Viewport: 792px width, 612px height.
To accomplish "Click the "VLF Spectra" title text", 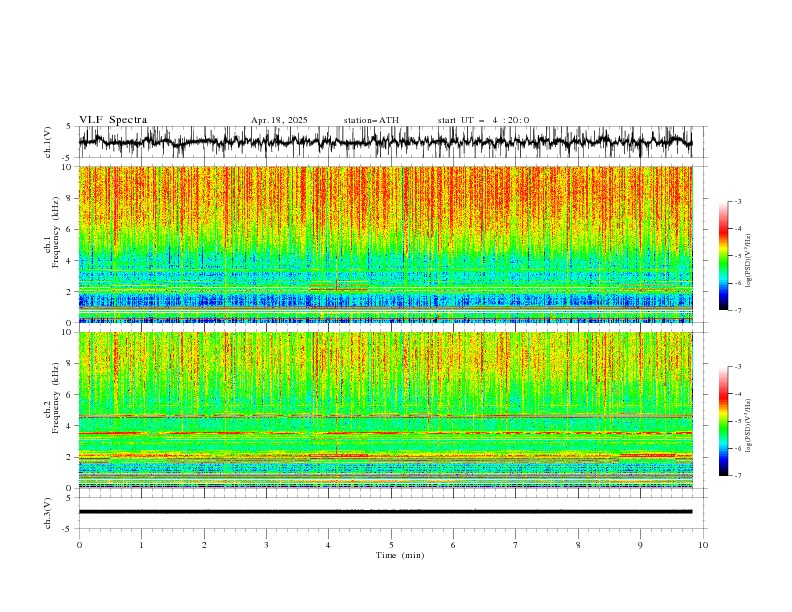I will 113,120.
